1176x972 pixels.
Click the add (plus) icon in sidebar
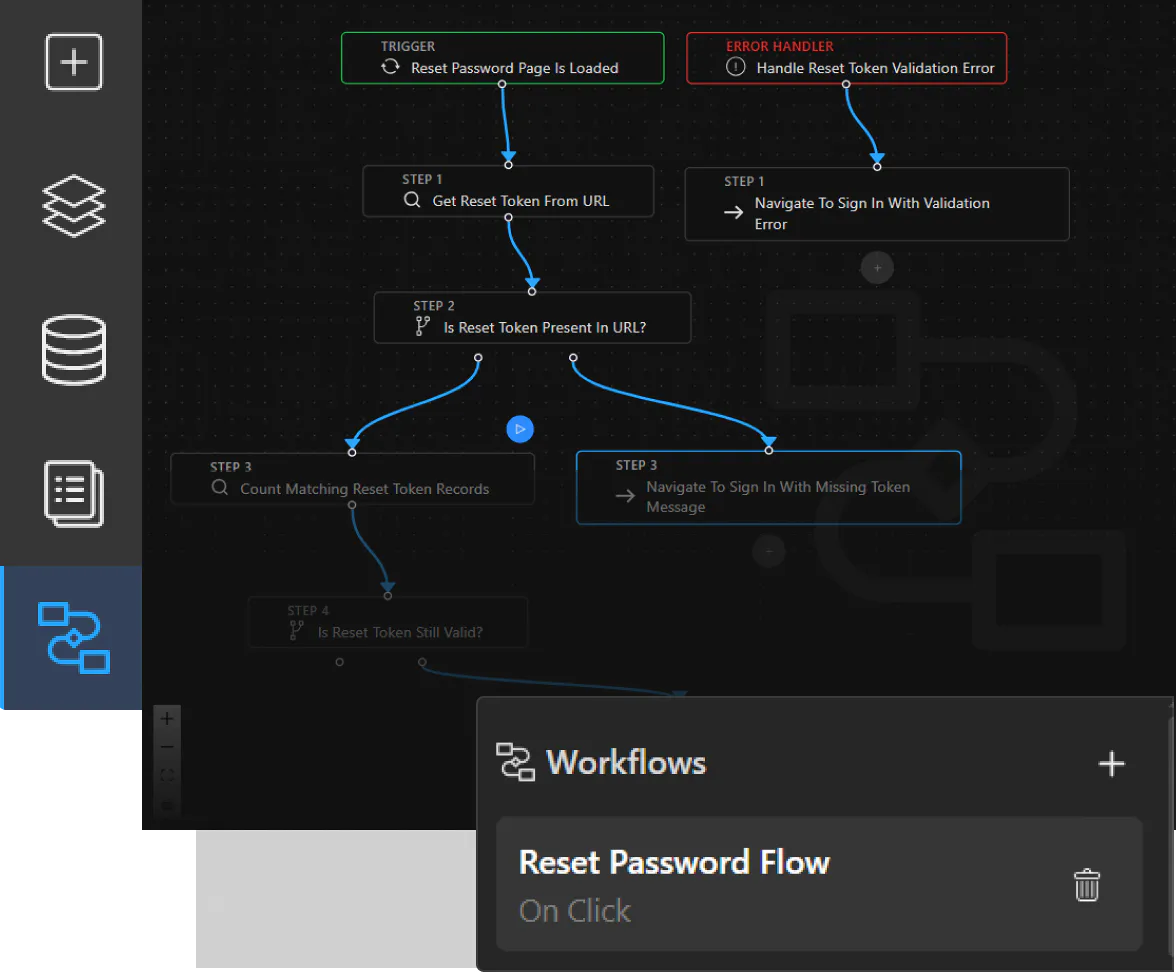74,62
